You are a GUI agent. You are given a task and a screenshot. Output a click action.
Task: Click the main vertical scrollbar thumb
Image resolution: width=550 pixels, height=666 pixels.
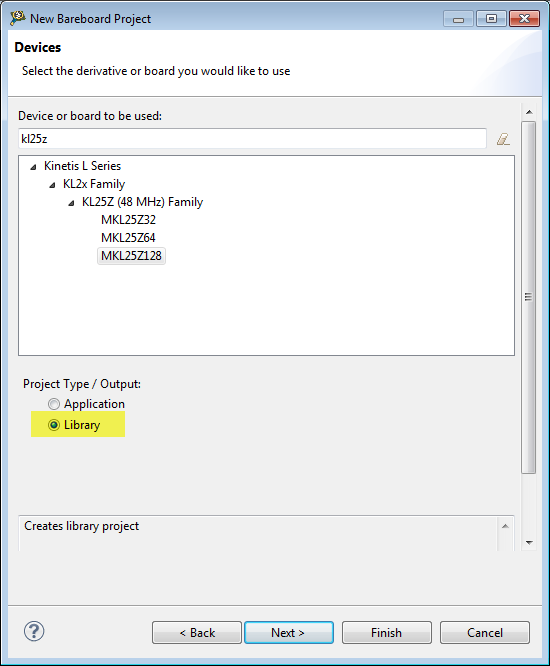(529, 297)
